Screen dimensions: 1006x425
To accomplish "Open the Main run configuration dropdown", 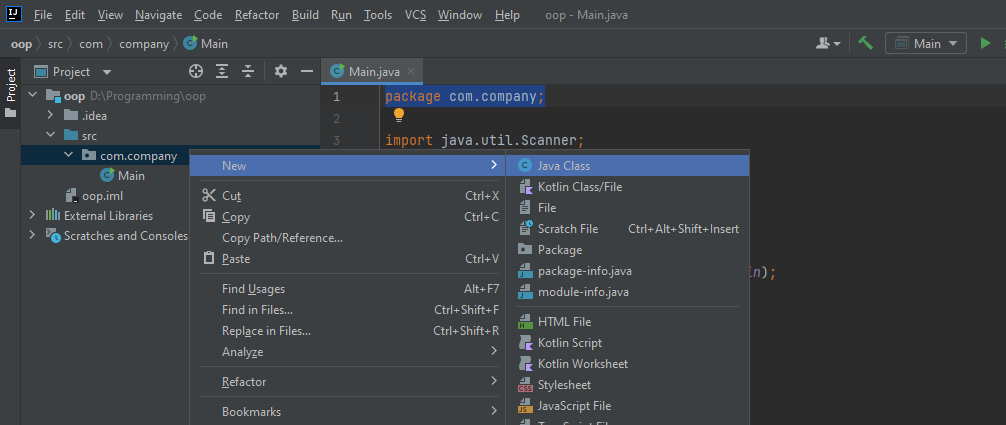I will pos(926,44).
